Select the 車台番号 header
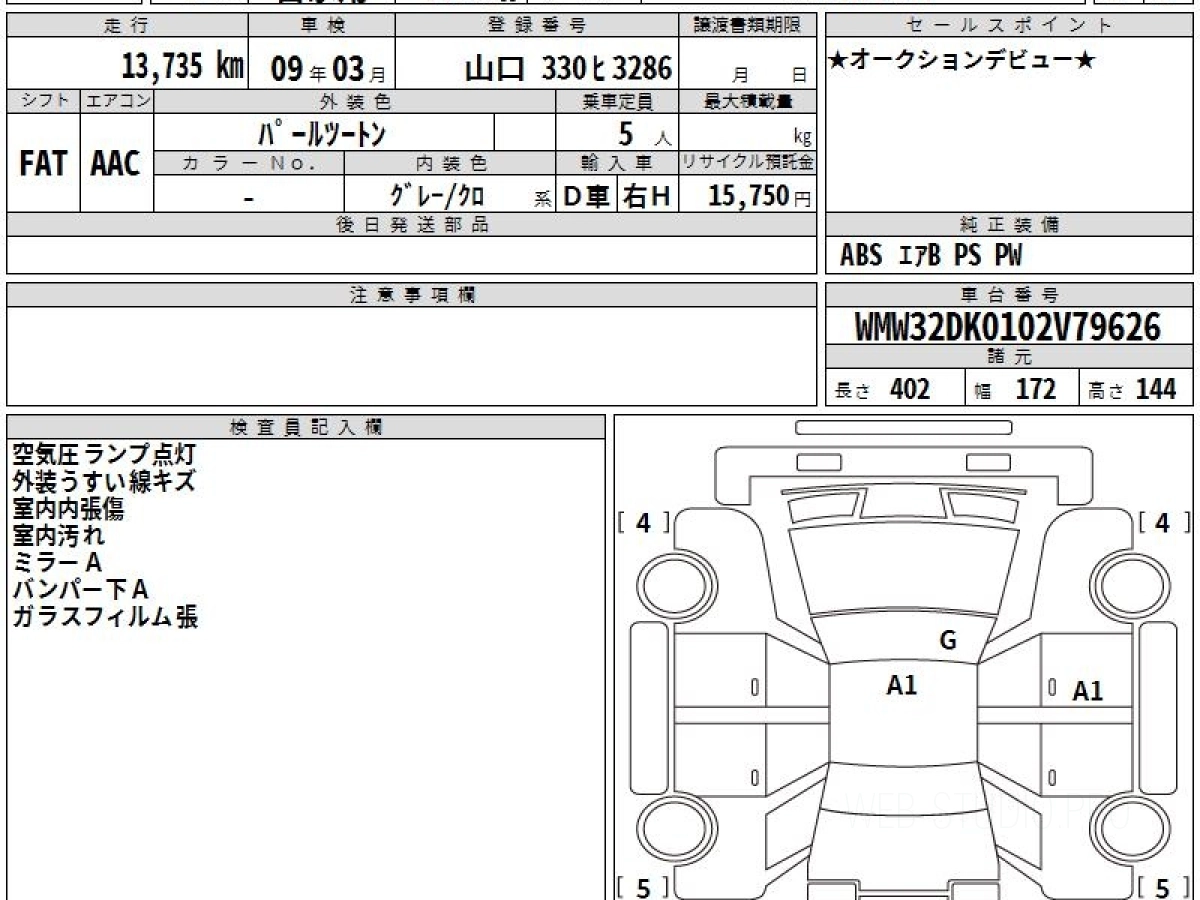This screenshot has width=1200, height=900. pos(1009,295)
